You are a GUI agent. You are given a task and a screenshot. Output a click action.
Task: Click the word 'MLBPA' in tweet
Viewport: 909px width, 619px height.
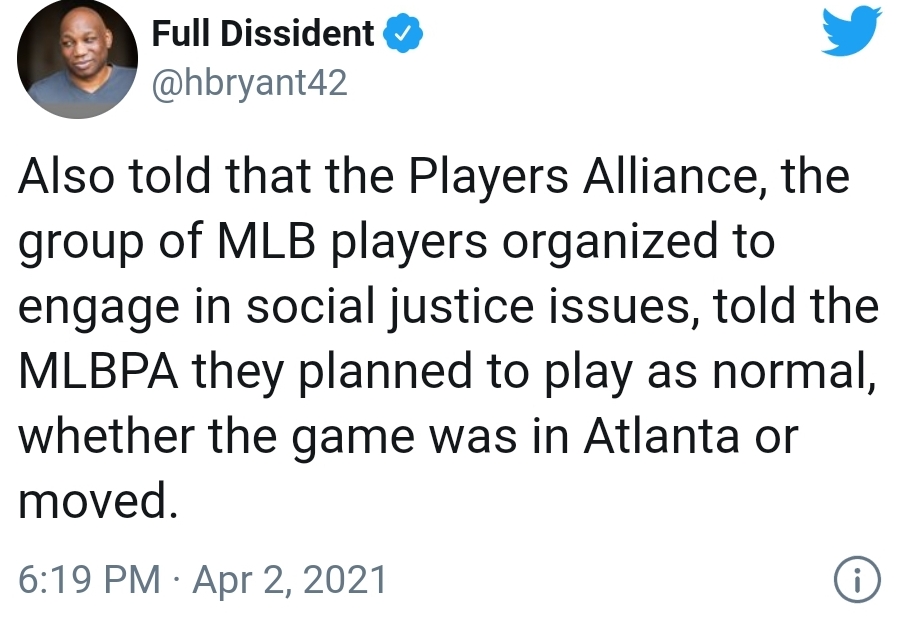point(98,371)
